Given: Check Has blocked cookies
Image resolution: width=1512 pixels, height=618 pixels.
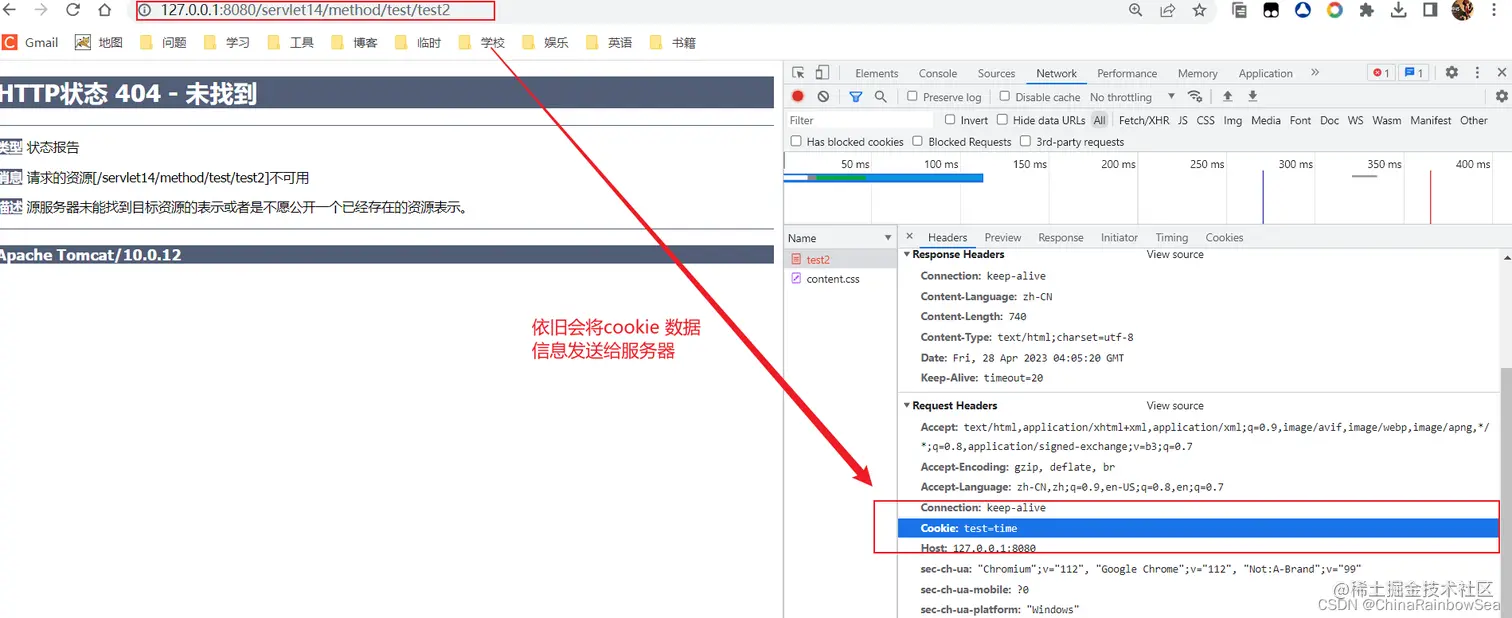Looking at the screenshot, I should point(796,142).
